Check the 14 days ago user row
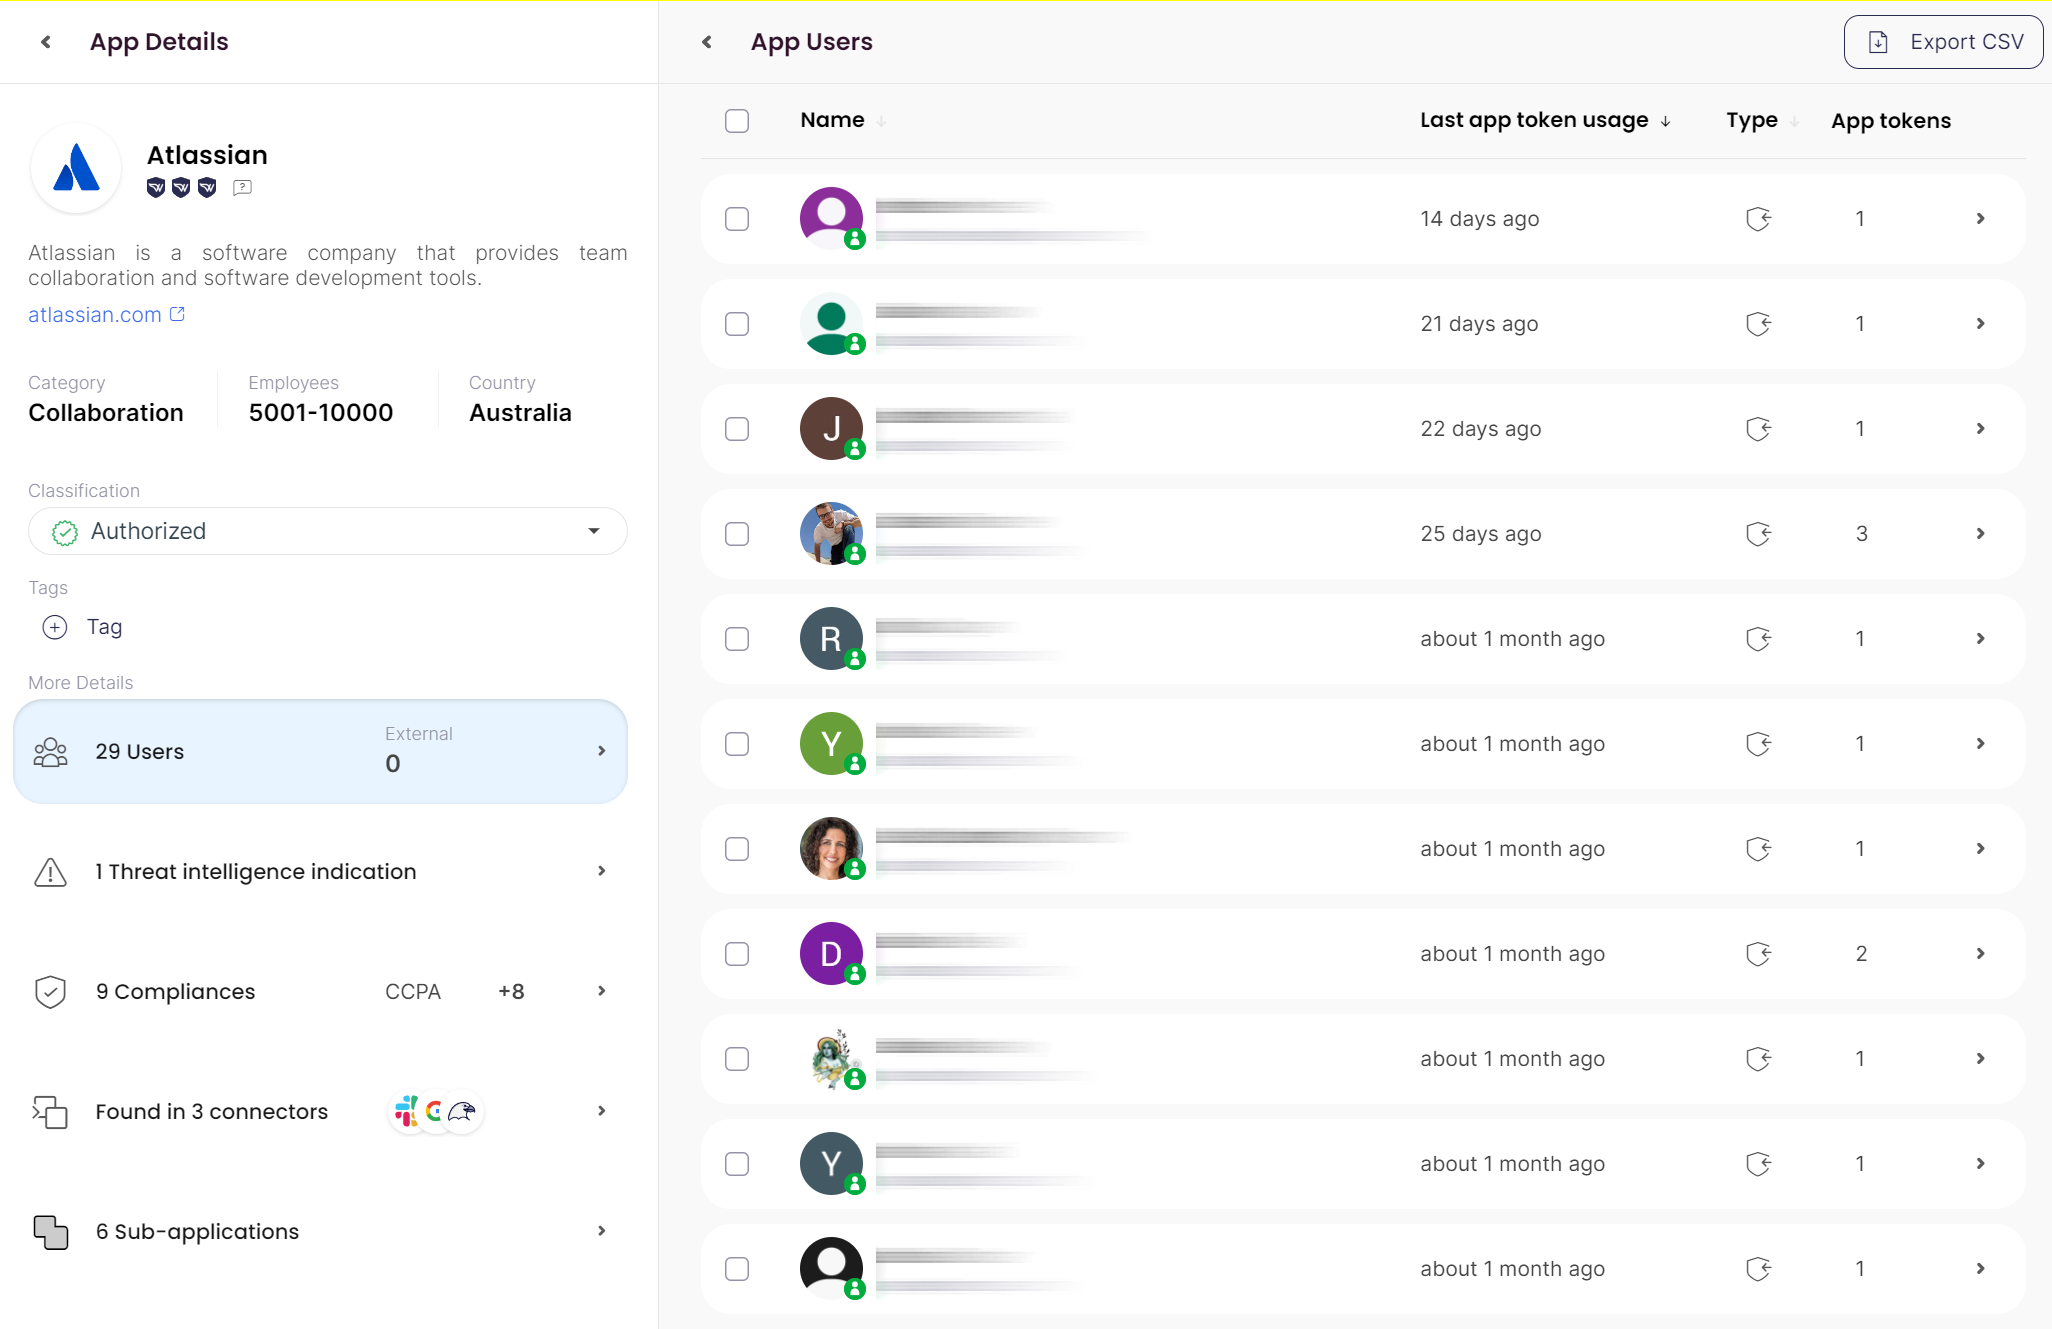 click(x=737, y=219)
